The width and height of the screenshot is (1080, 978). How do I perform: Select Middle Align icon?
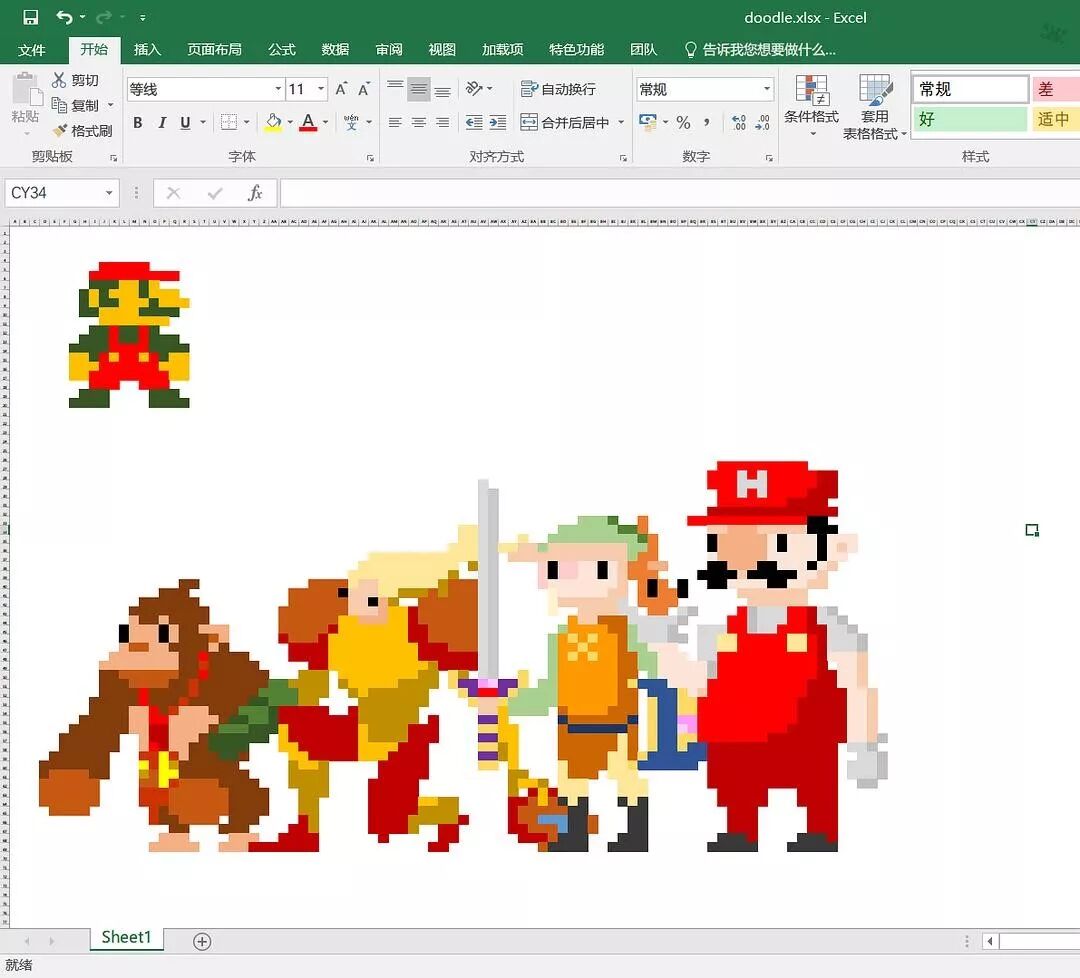point(419,89)
